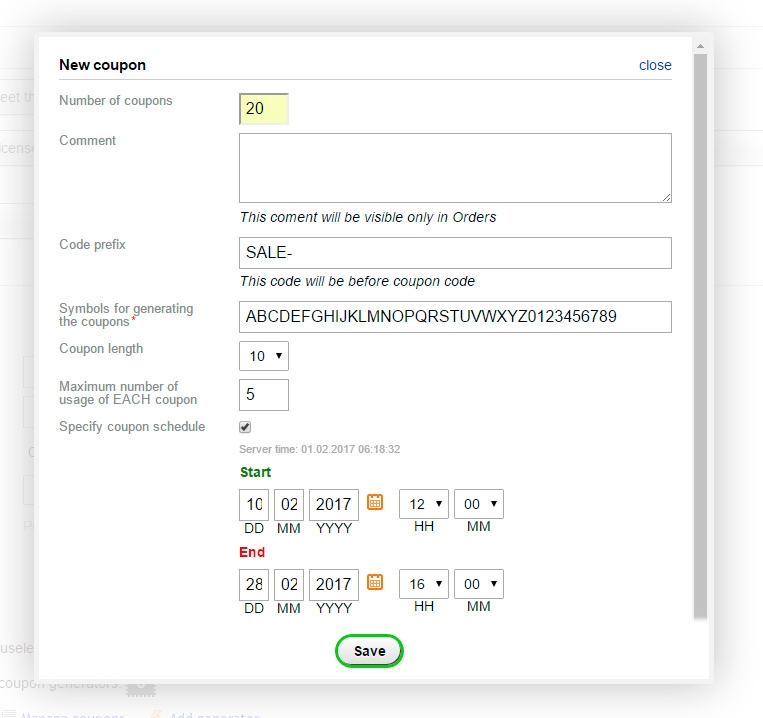
Task: Click the Maximum number of usage field
Action: coord(264,395)
